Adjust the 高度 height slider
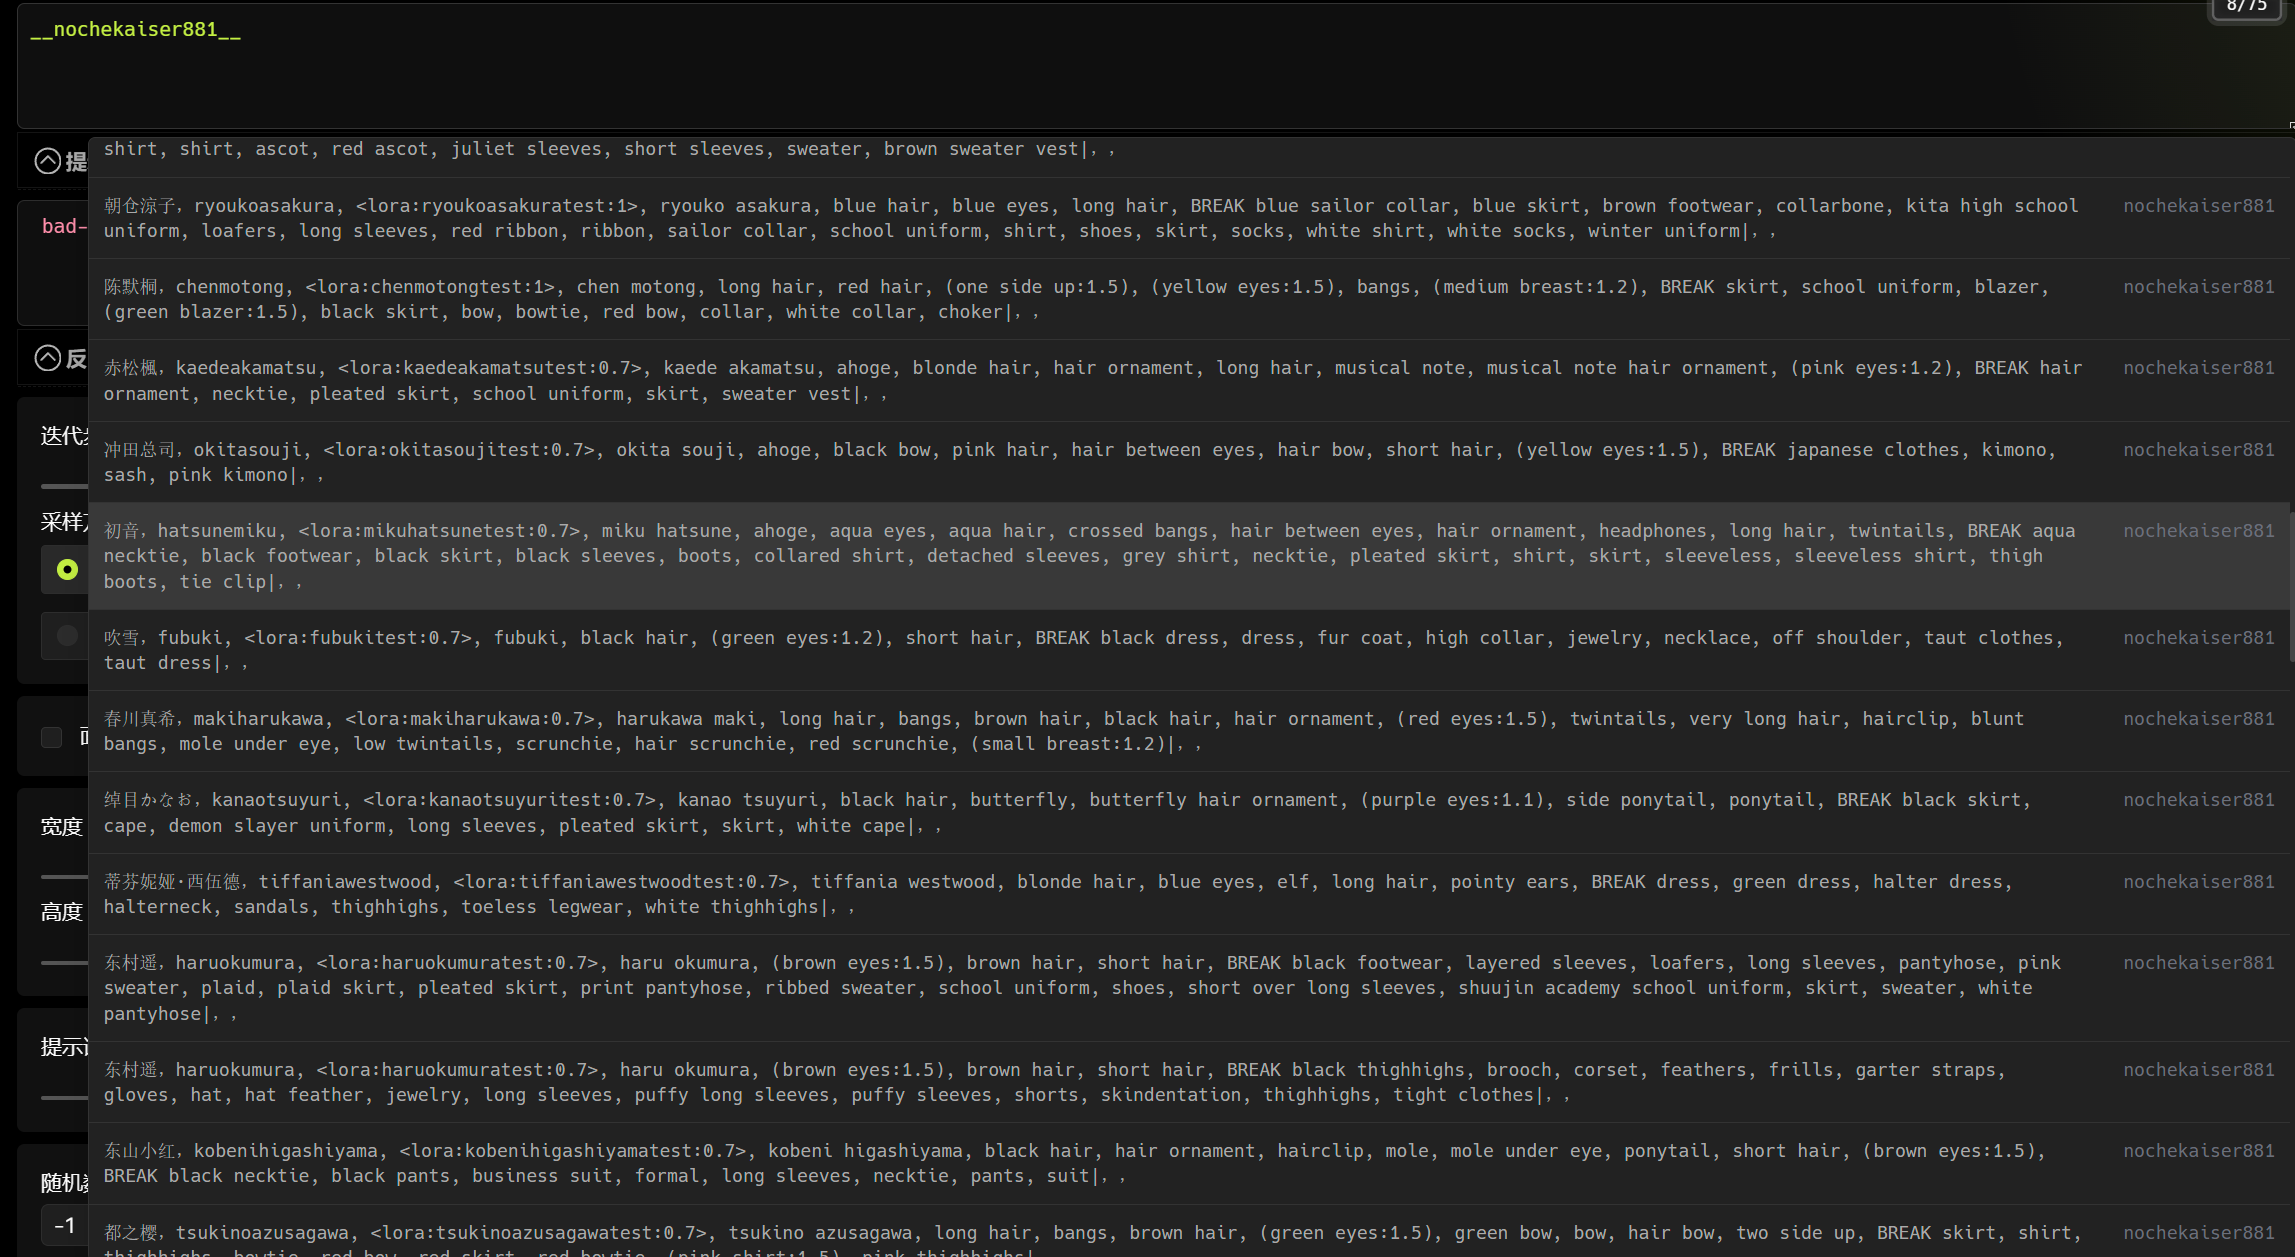This screenshot has width=2295, height=1257. pyautogui.click(x=64, y=962)
